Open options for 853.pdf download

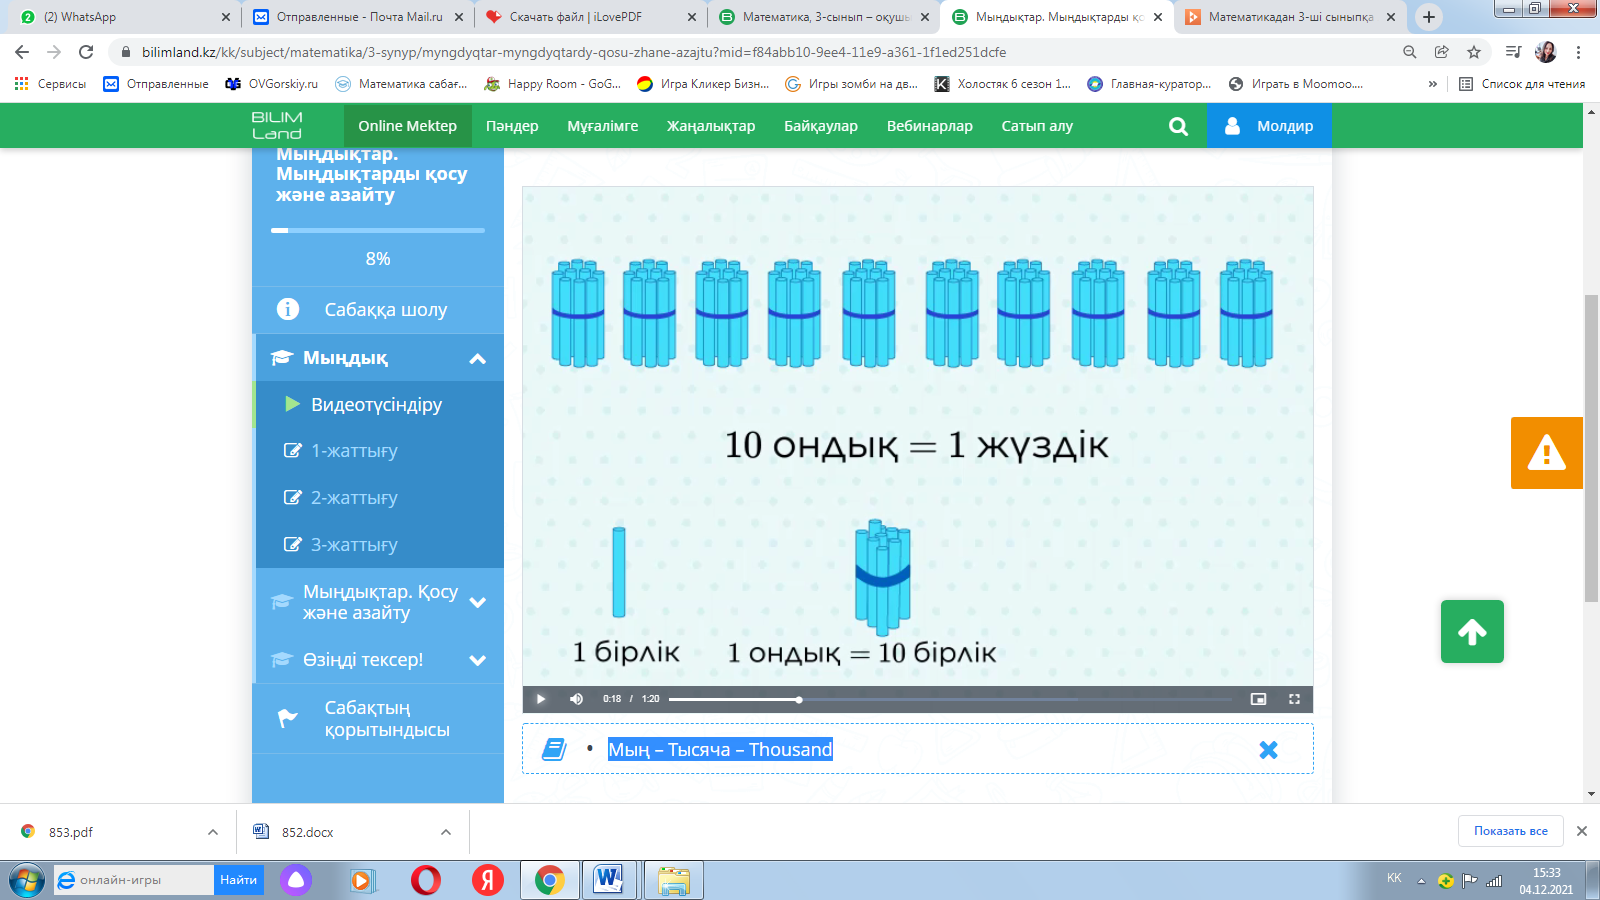(213, 832)
